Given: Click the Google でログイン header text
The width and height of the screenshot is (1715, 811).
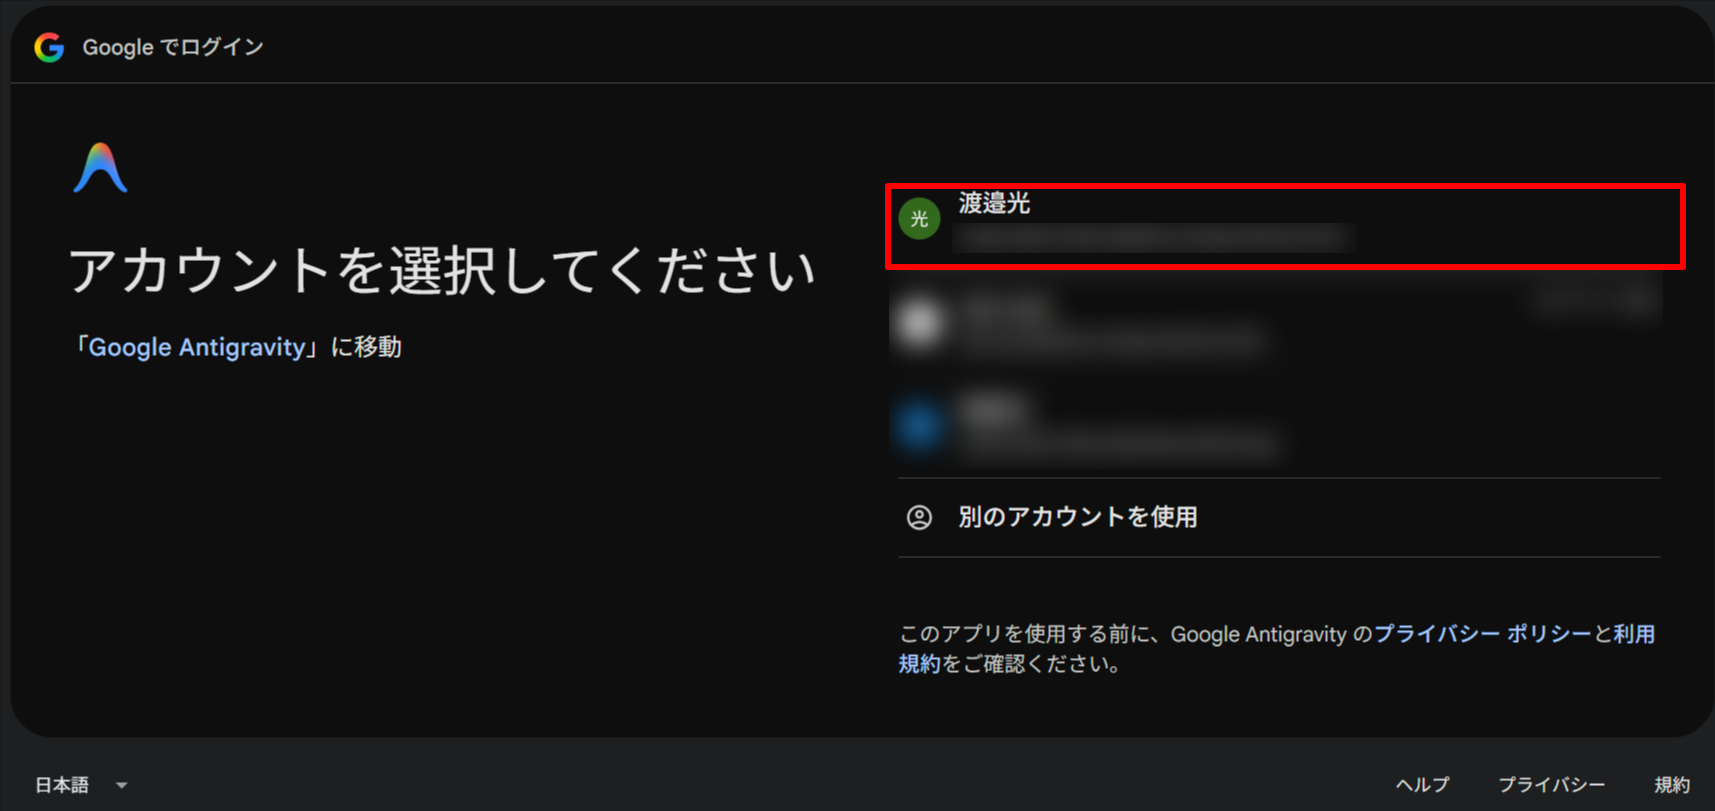Looking at the screenshot, I should pos(173,47).
